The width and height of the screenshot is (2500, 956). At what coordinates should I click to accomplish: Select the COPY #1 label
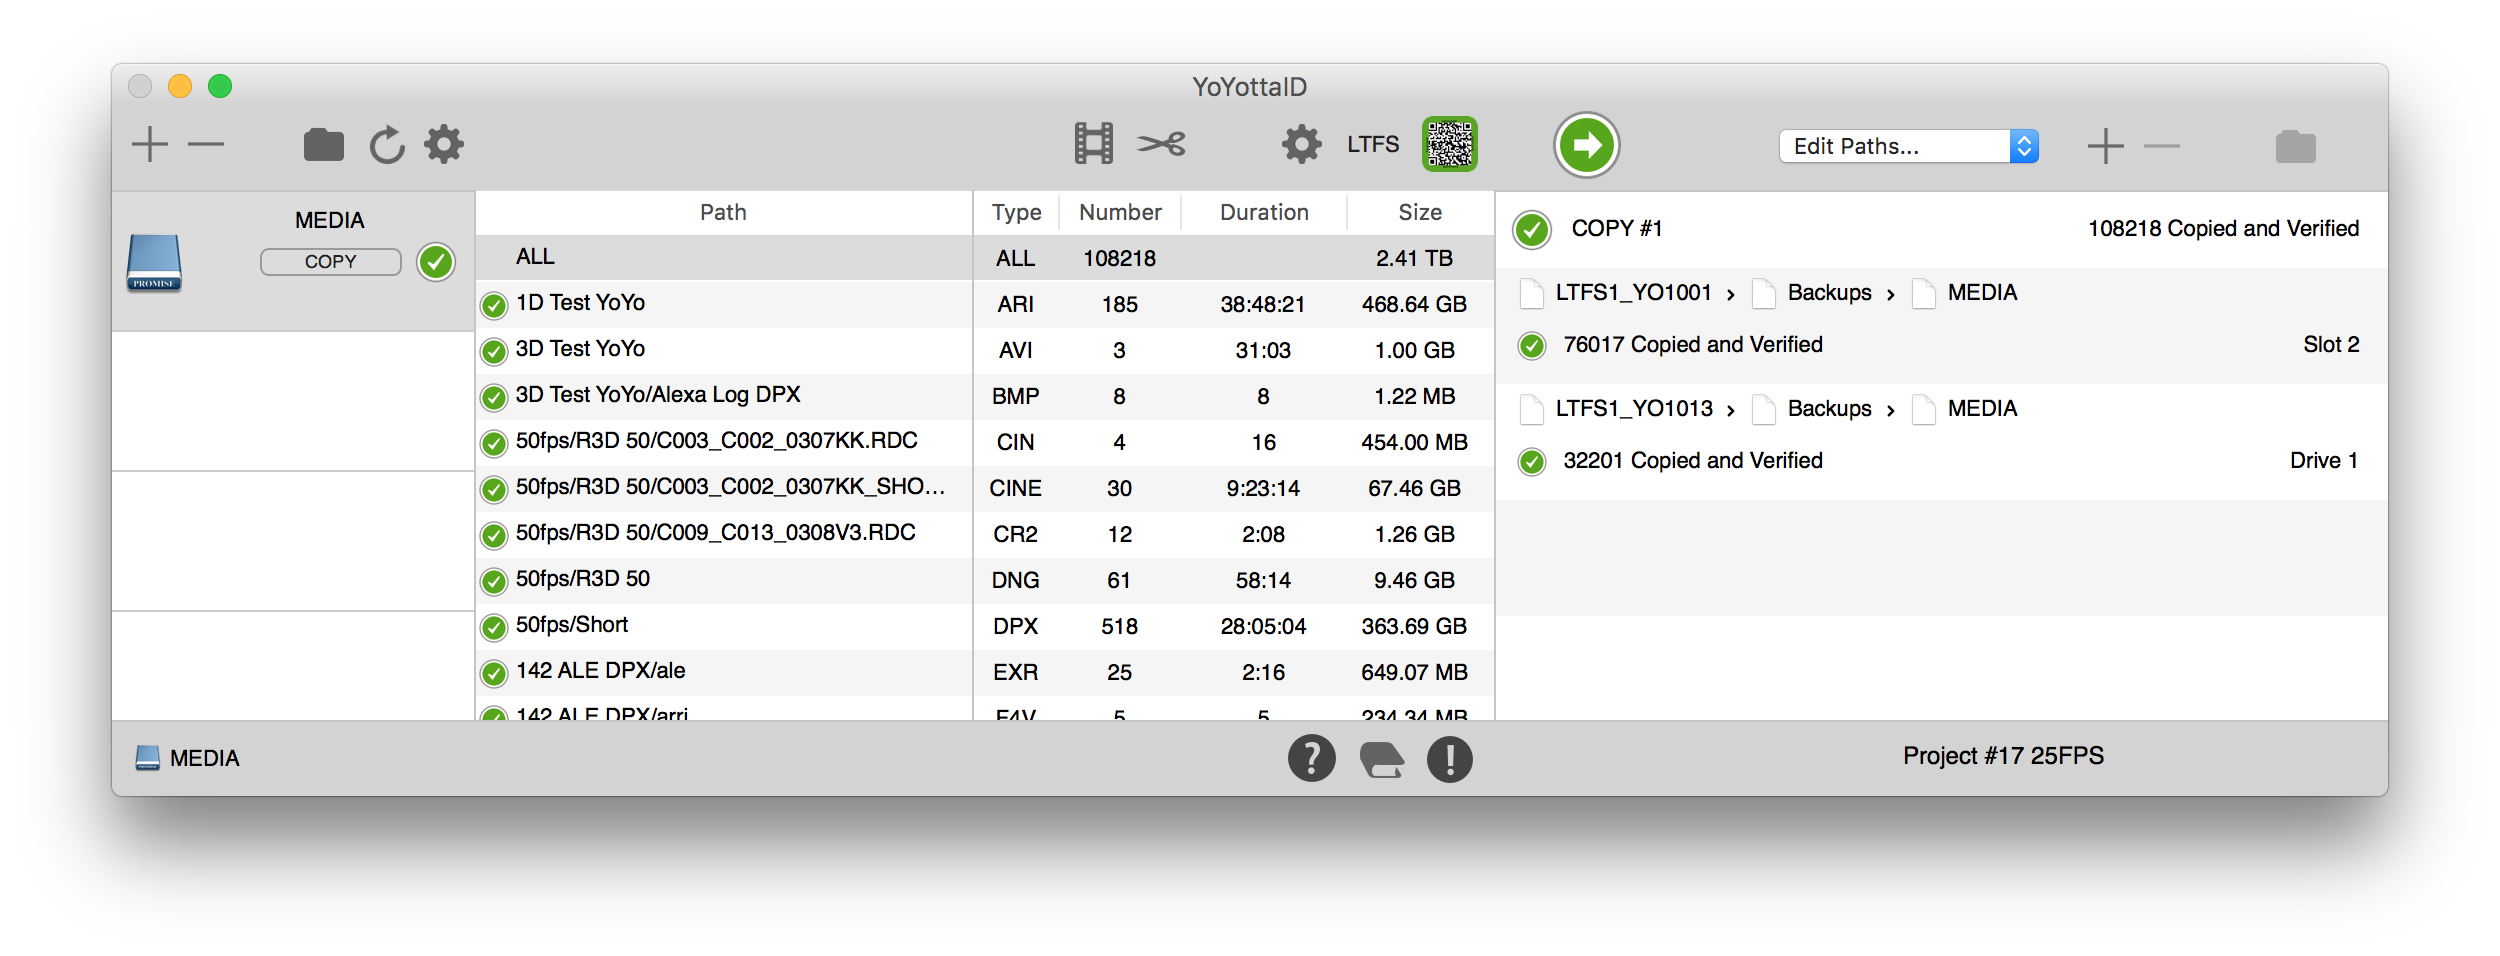[1616, 228]
